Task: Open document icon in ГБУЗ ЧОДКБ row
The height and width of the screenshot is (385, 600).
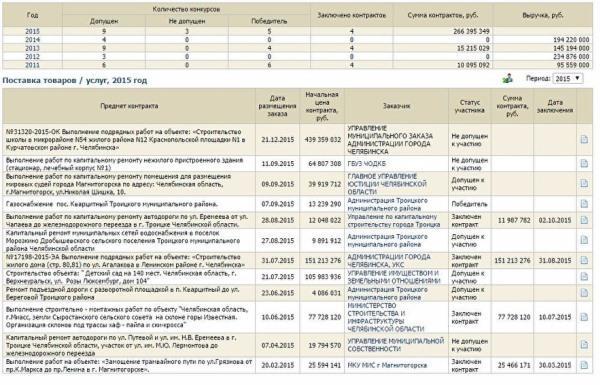Action: [584, 163]
